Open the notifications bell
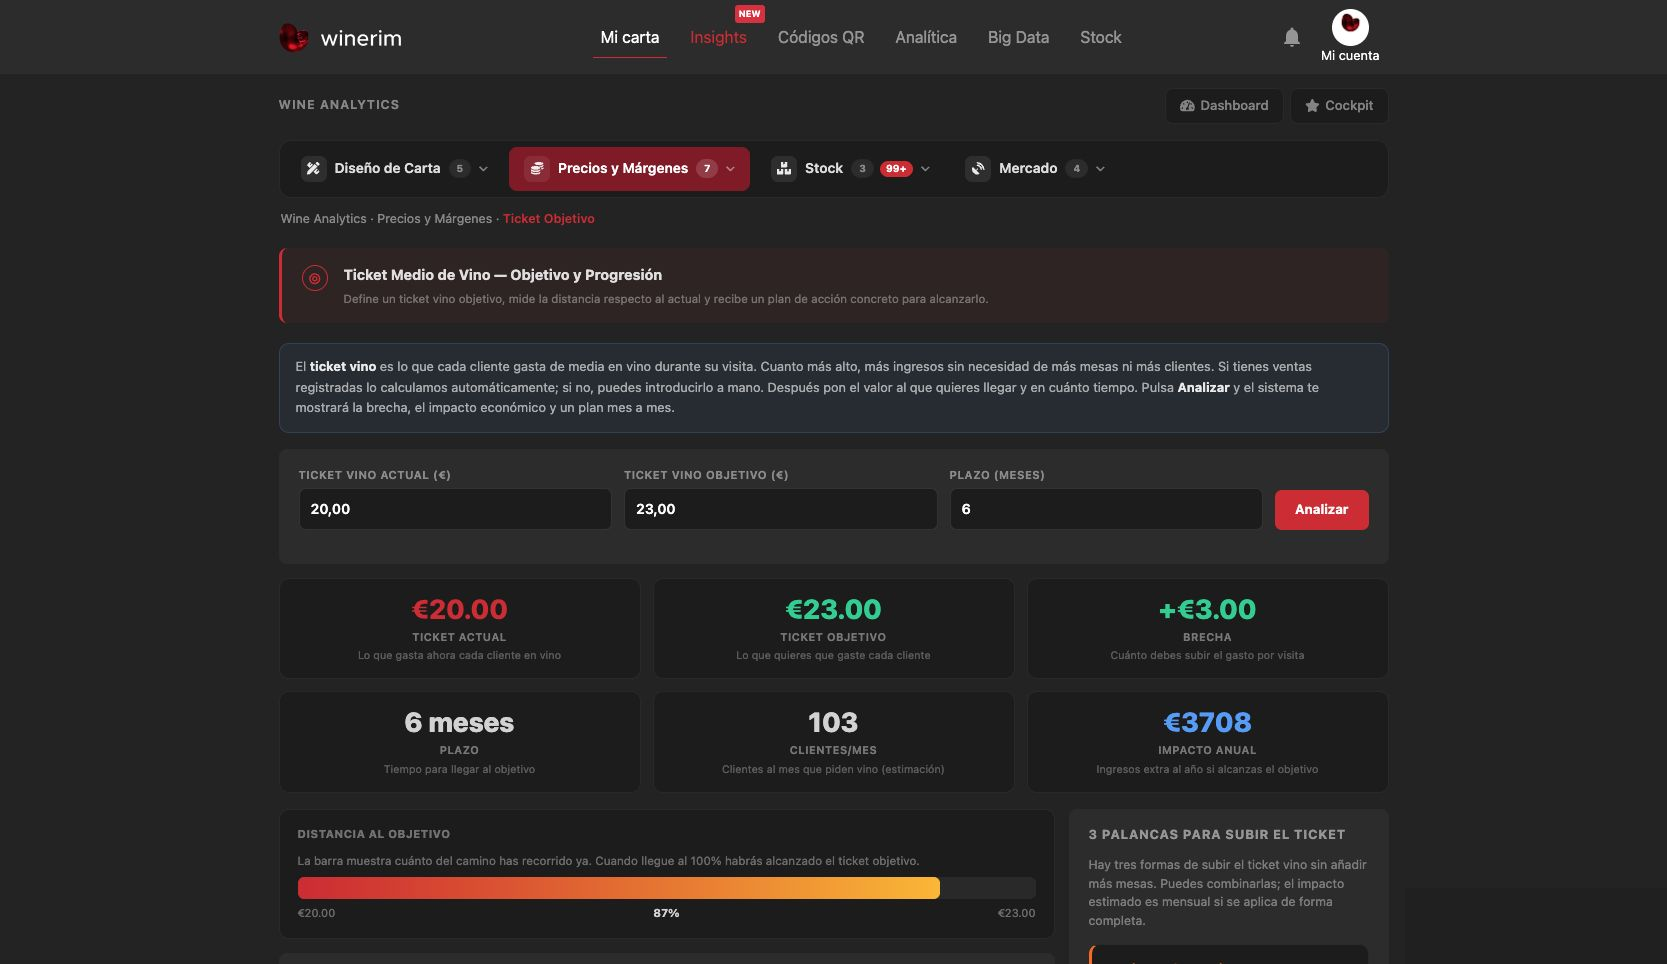Viewport: 1667px width, 964px height. [x=1292, y=38]
